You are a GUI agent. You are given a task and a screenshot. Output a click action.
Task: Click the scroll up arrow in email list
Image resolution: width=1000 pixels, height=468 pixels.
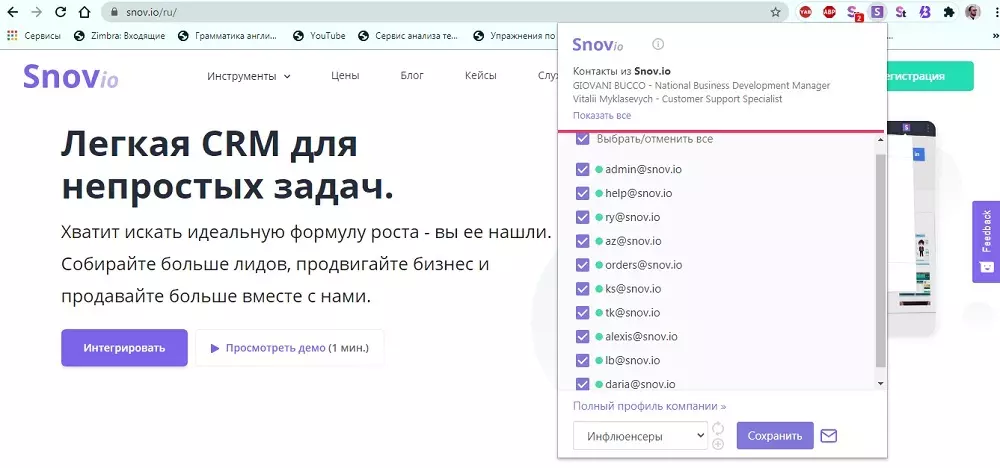point(881,139)
